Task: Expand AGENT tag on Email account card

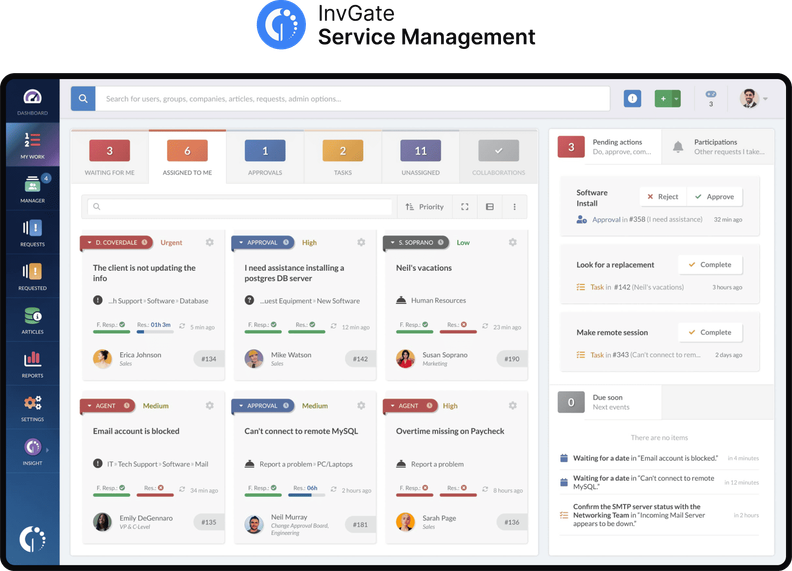Action: coord(108,405)
